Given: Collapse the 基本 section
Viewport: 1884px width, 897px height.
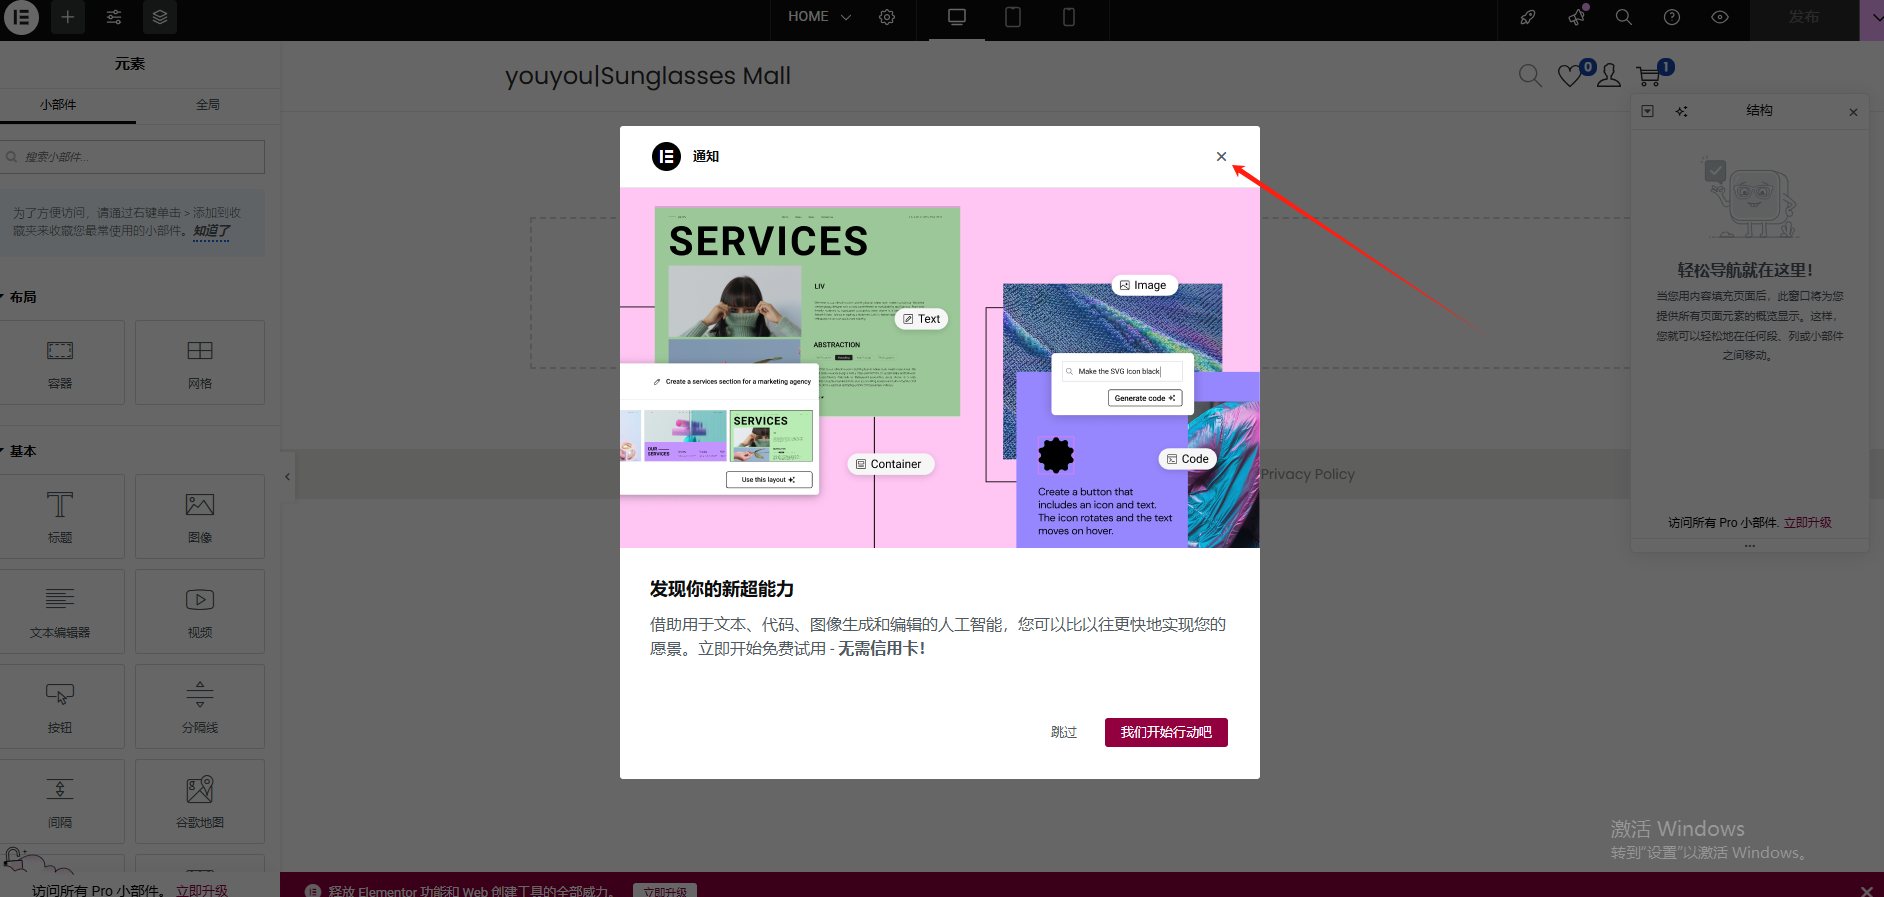Looking at the screenshot, I should [x=20, y=451].
